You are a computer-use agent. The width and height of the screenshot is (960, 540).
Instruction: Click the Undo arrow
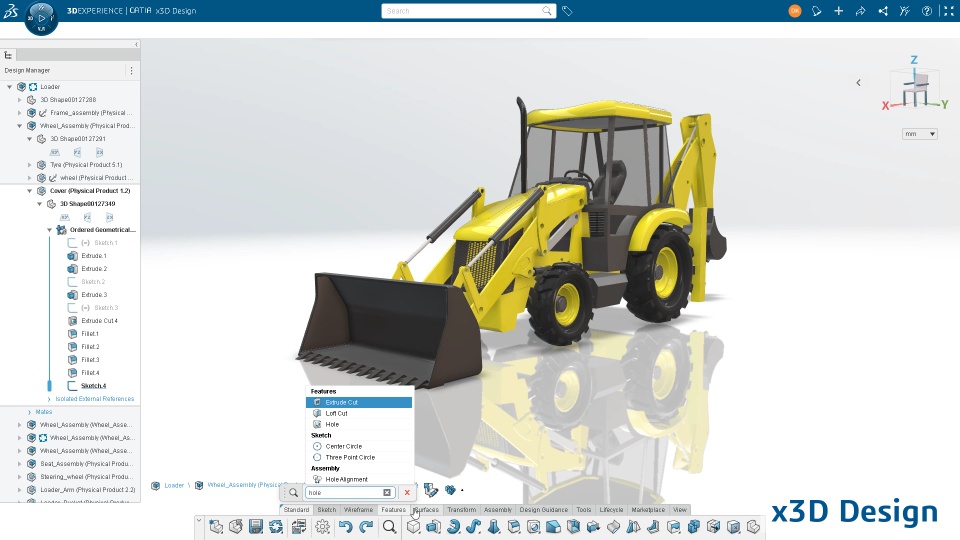345,527
